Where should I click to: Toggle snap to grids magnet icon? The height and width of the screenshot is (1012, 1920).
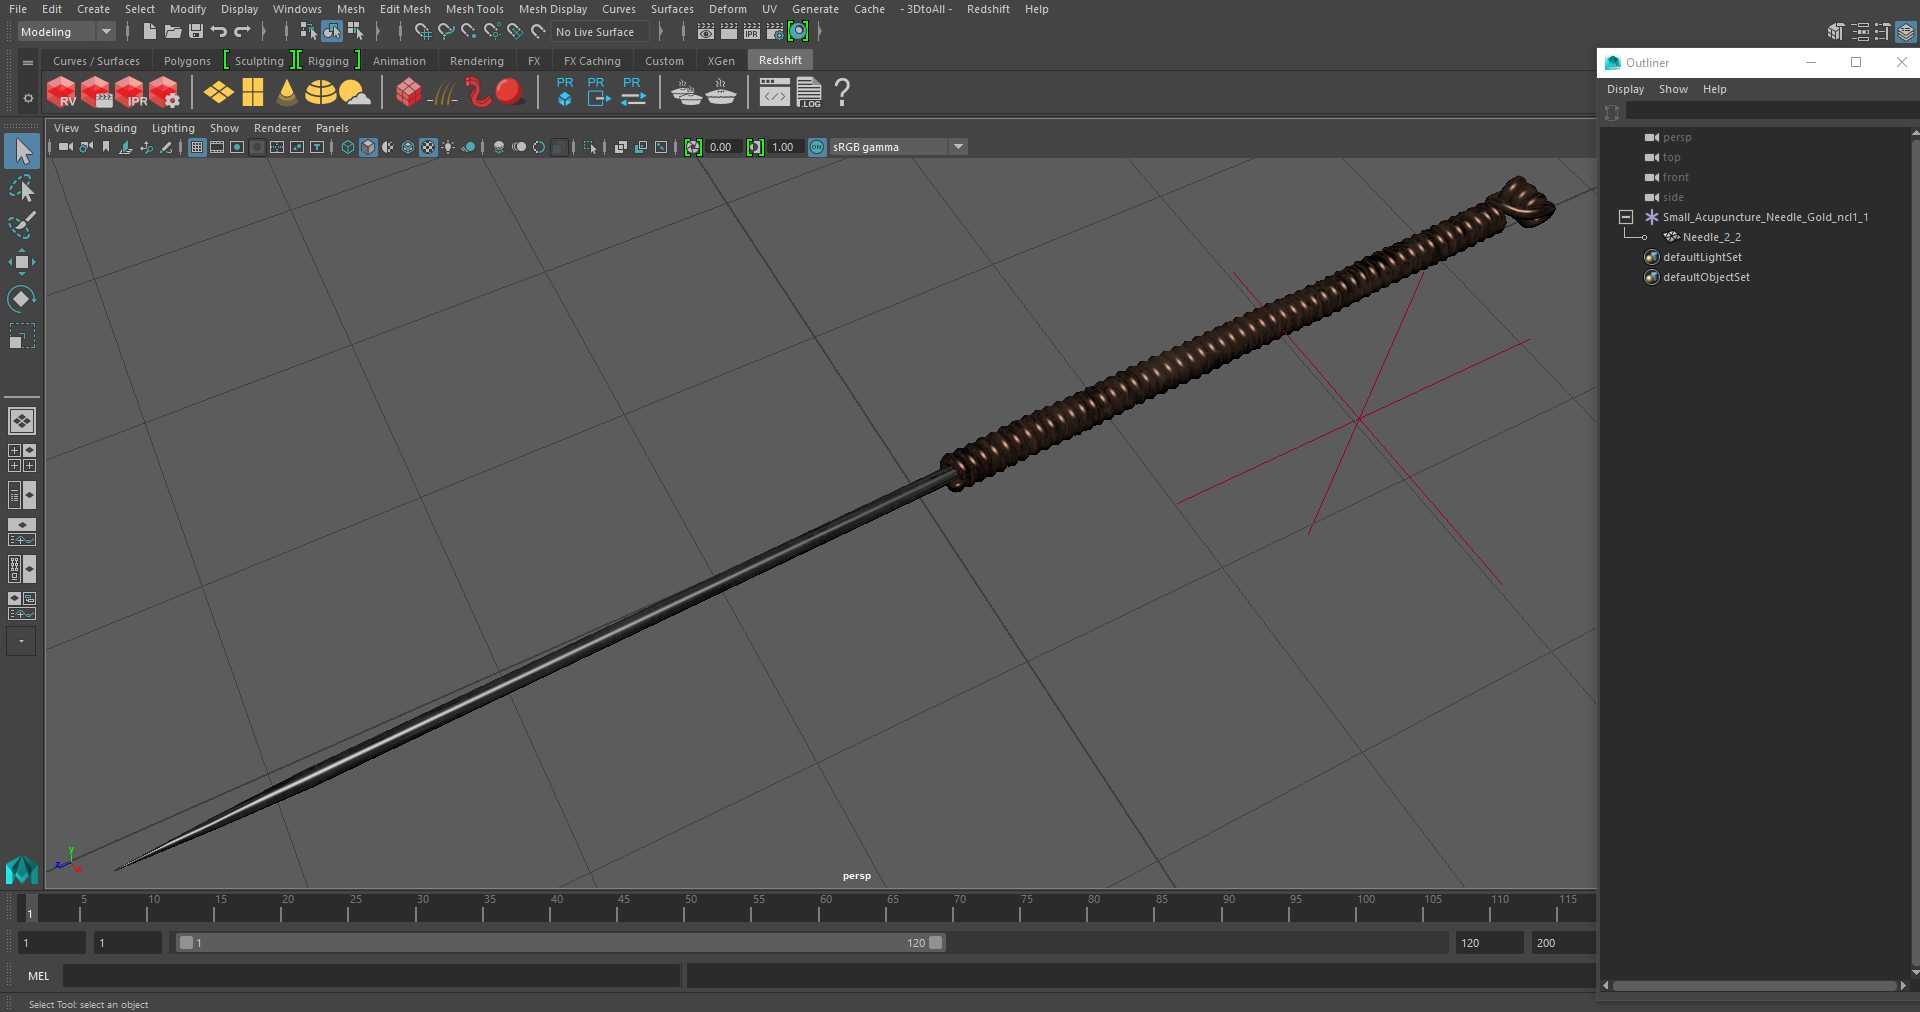click(x=423, y=32)
